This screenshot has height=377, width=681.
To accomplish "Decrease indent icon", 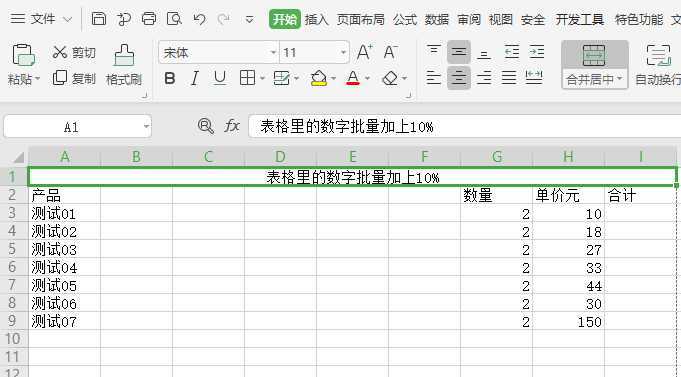I will coord(512,52).
